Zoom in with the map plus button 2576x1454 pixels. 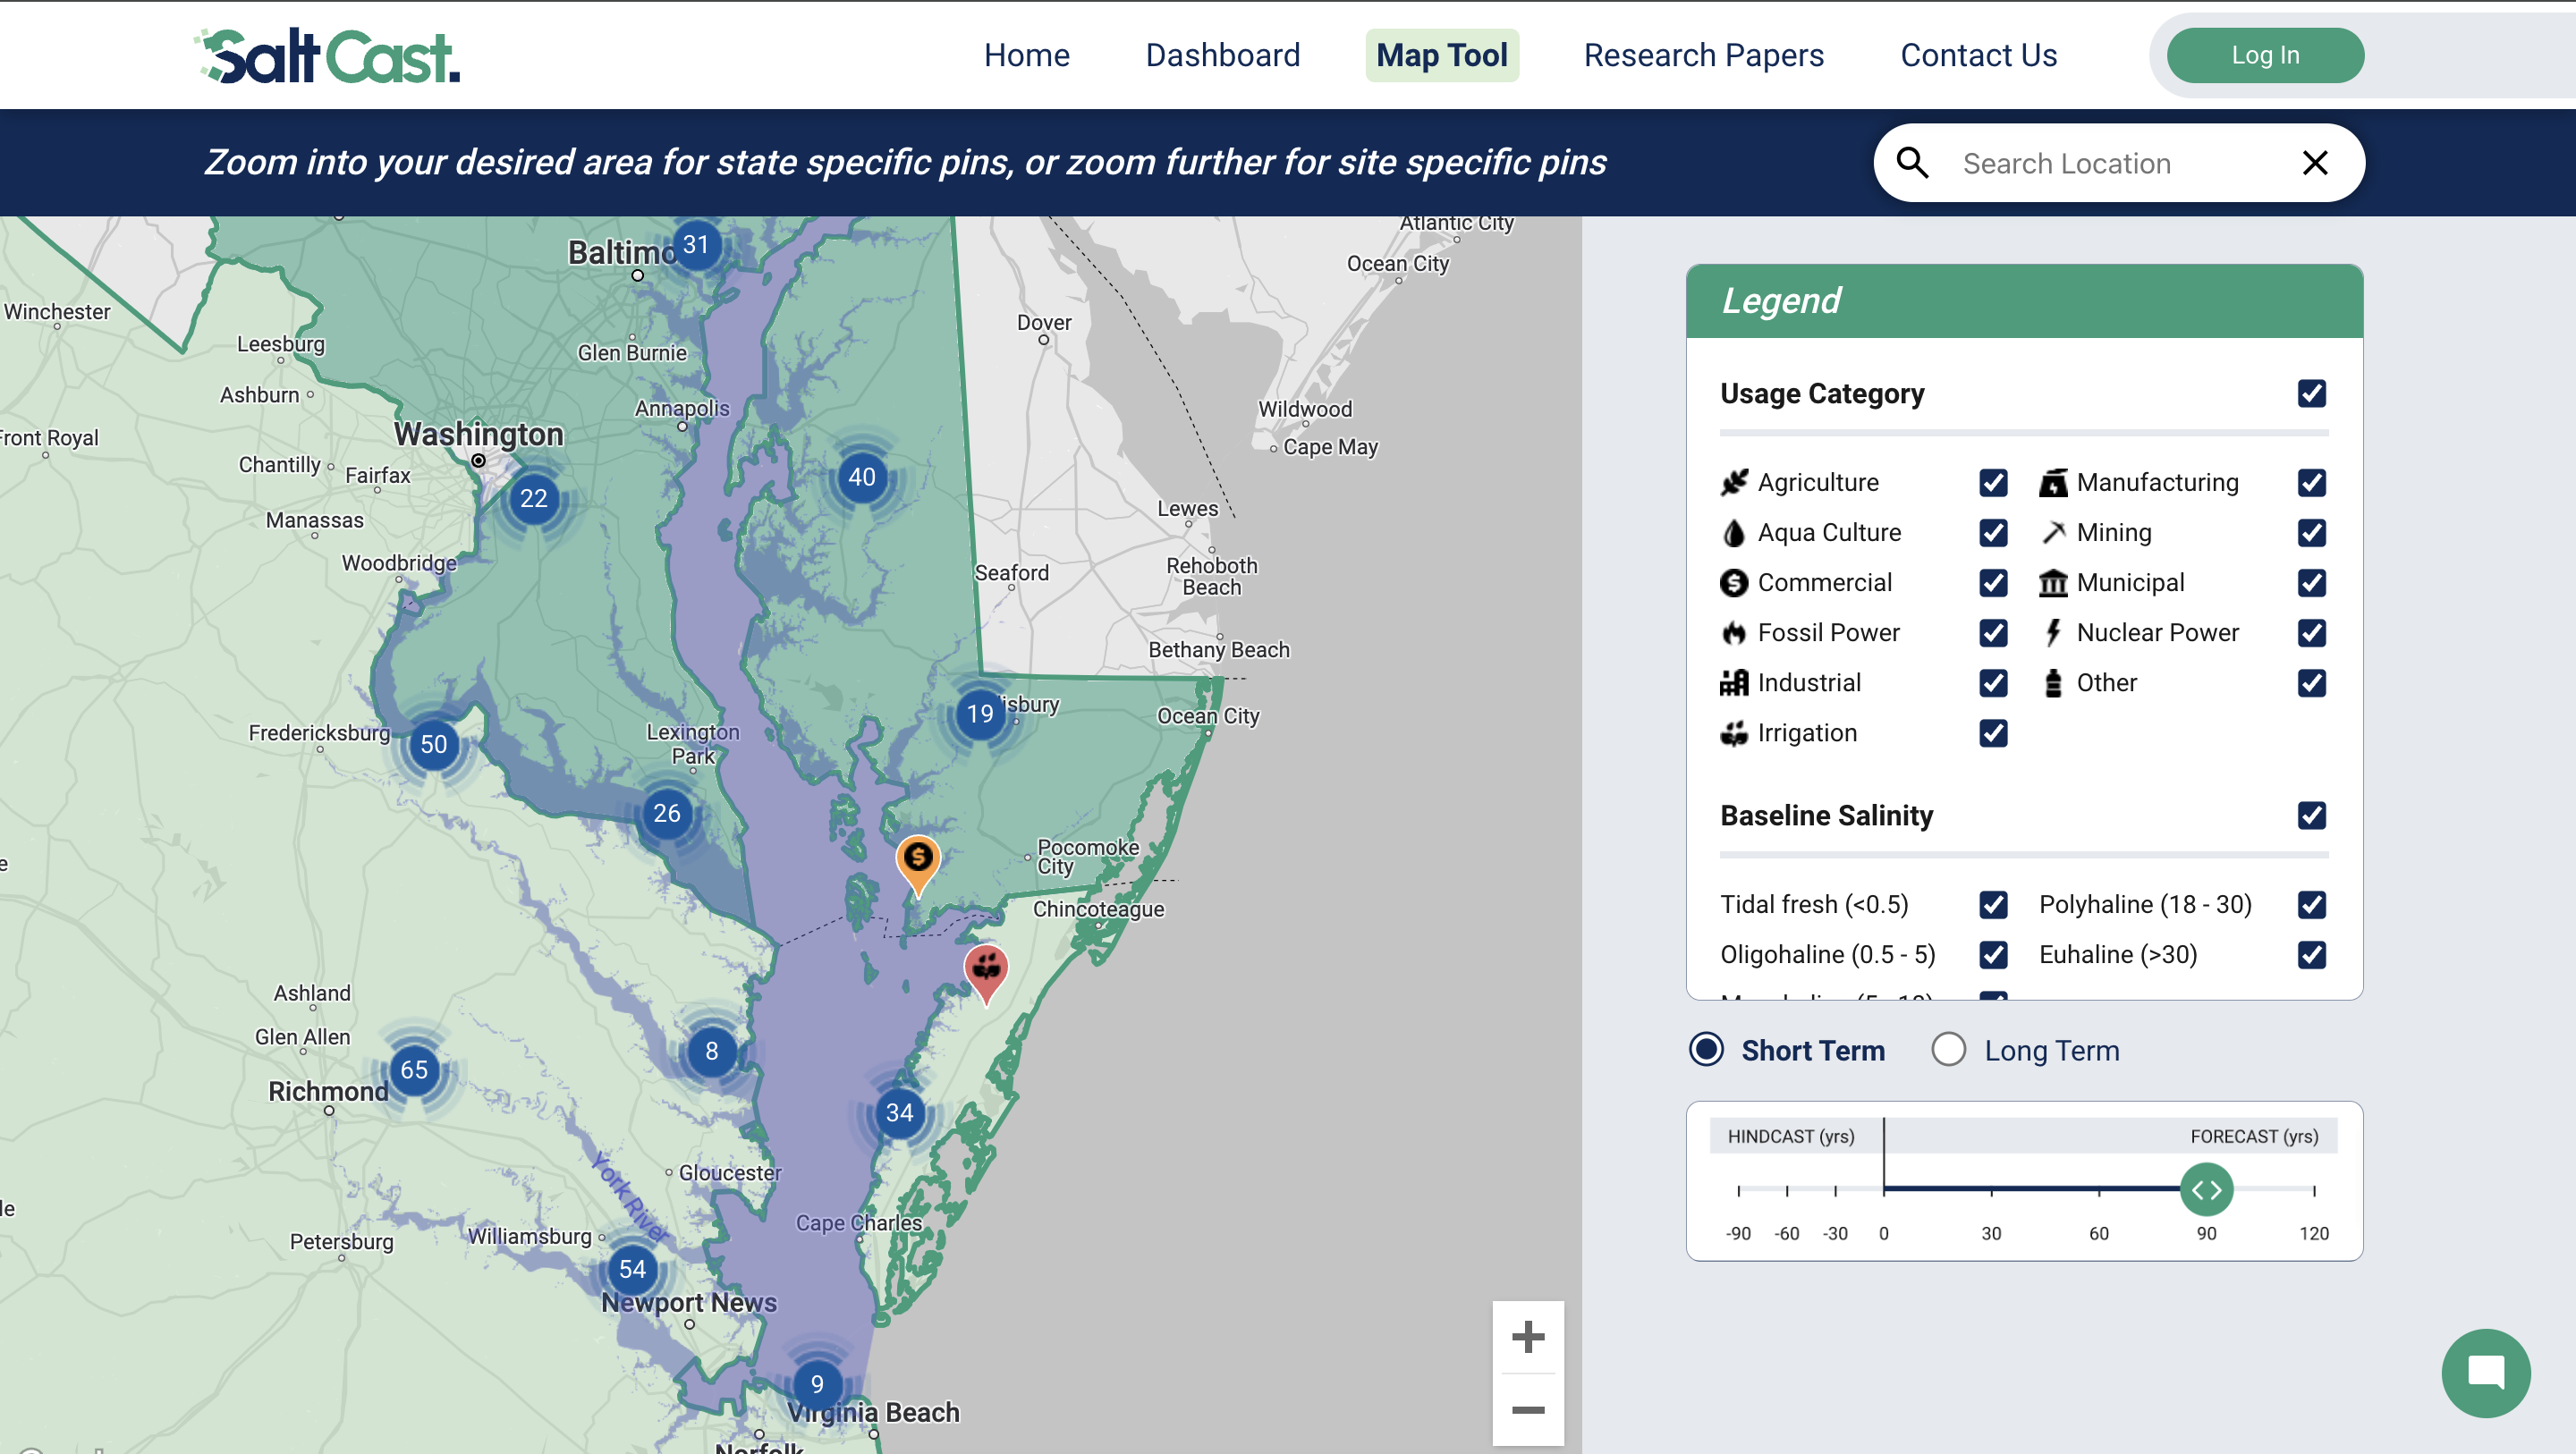1527,1337
